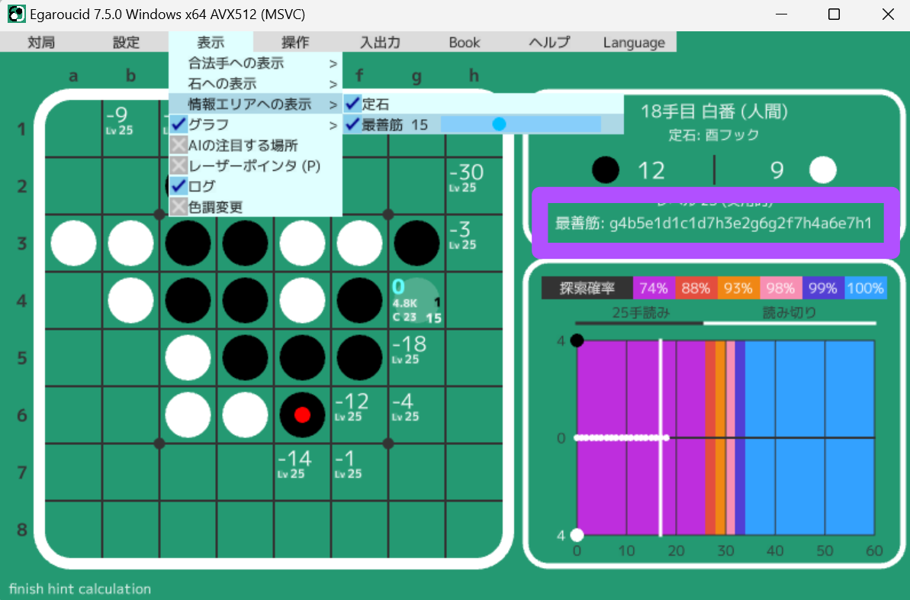Screen dimensions: 910x600
Task: Click the Egaroucid app icon in title bar
Action: (x=17, y=14)
